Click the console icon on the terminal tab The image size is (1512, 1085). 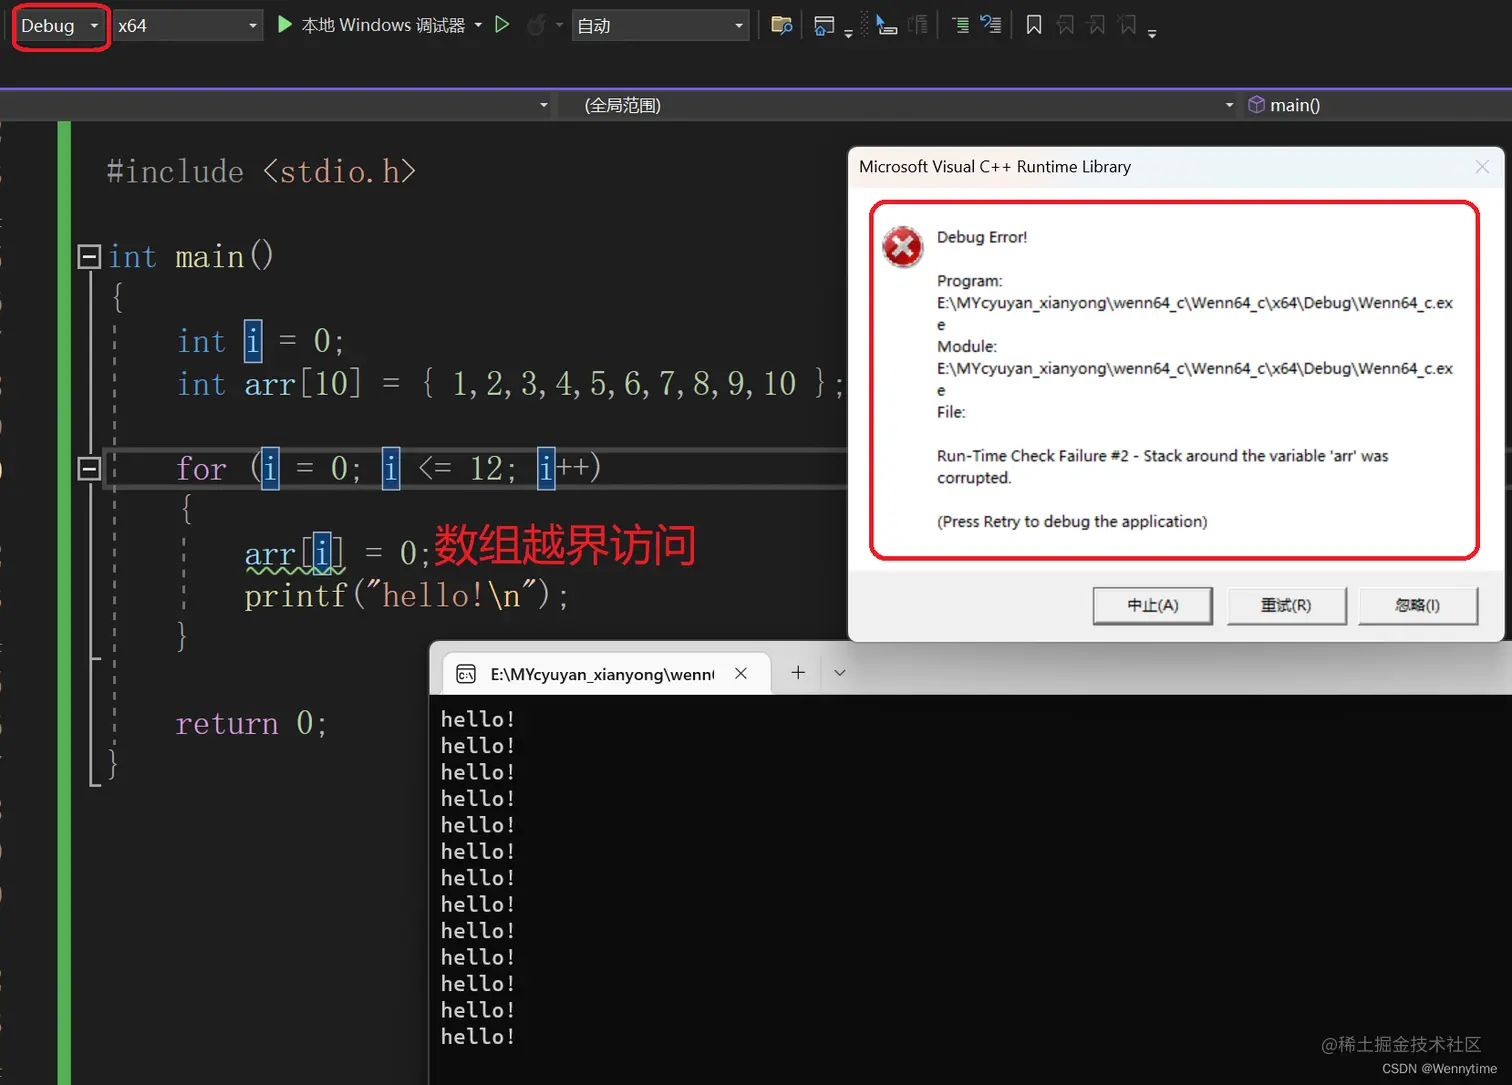pyautogui.click(x=466, y=674)
